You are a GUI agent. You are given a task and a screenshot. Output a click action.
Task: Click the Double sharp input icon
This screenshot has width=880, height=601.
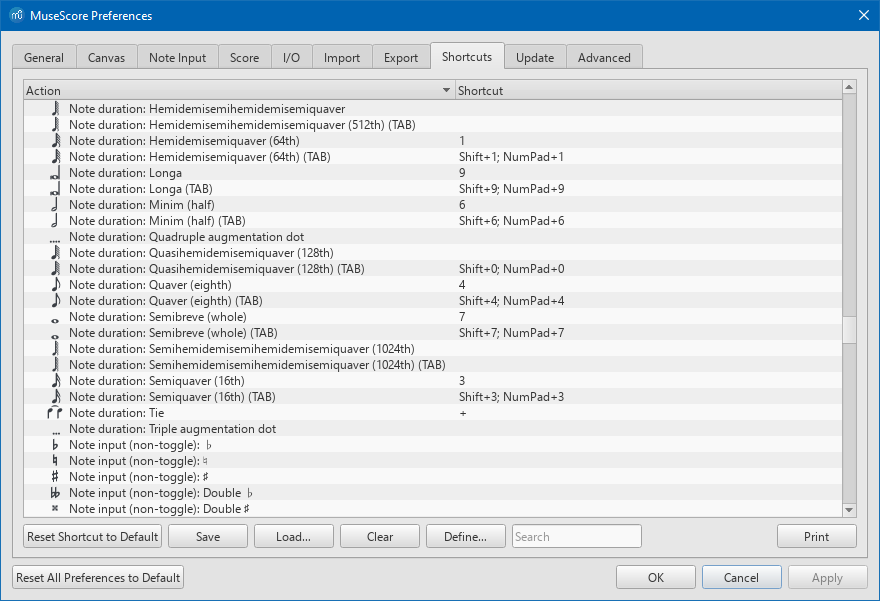(55, 508)
